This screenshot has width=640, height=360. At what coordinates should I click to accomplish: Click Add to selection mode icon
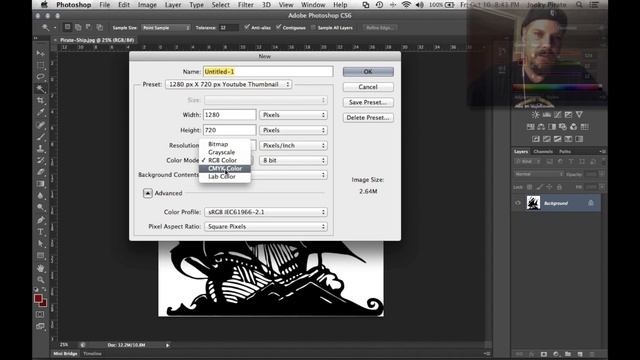coord(78,27)
